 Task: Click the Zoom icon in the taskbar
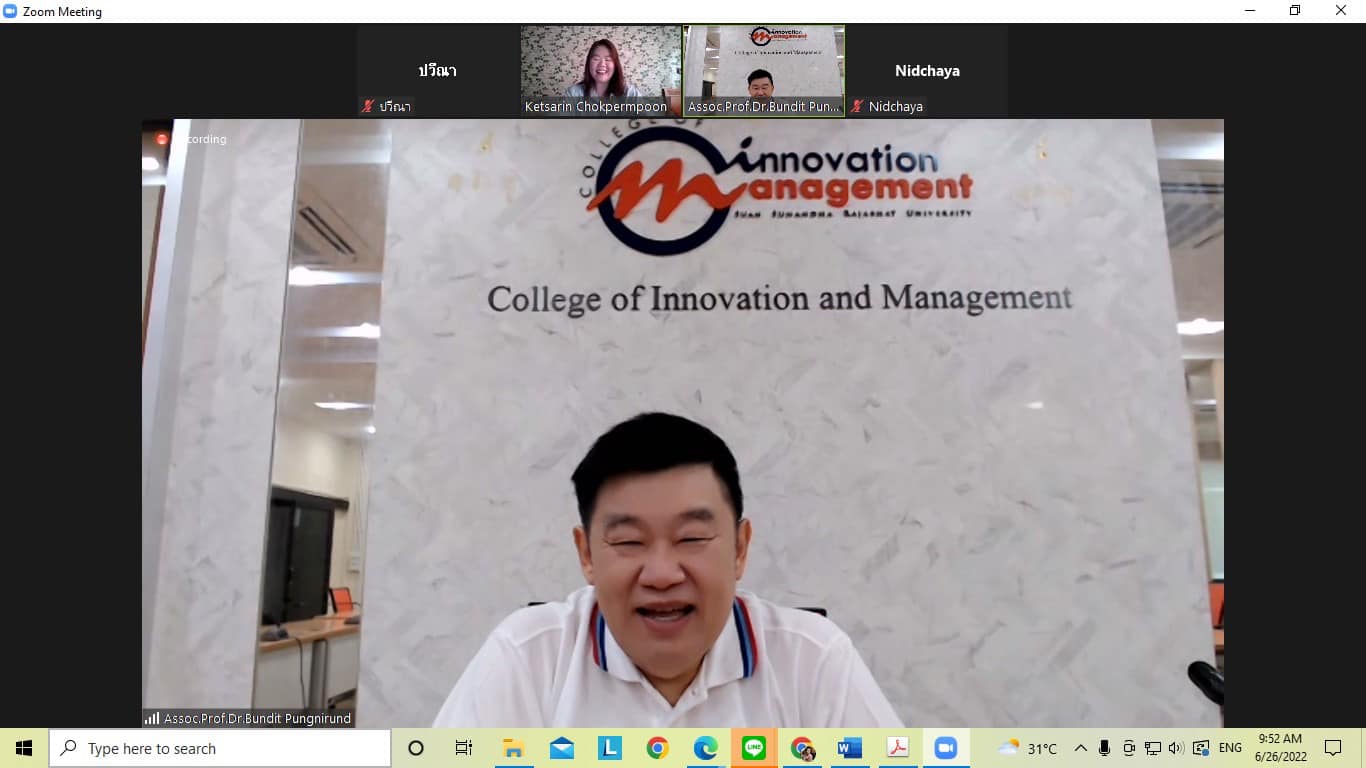(x=945, y=748)
